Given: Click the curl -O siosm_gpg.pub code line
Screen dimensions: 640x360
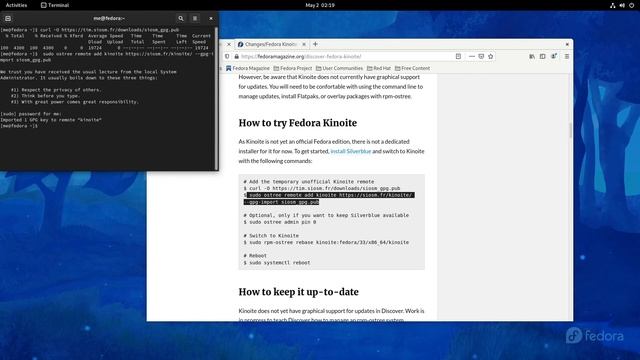Looking at the screenshot, I should 322,188.
